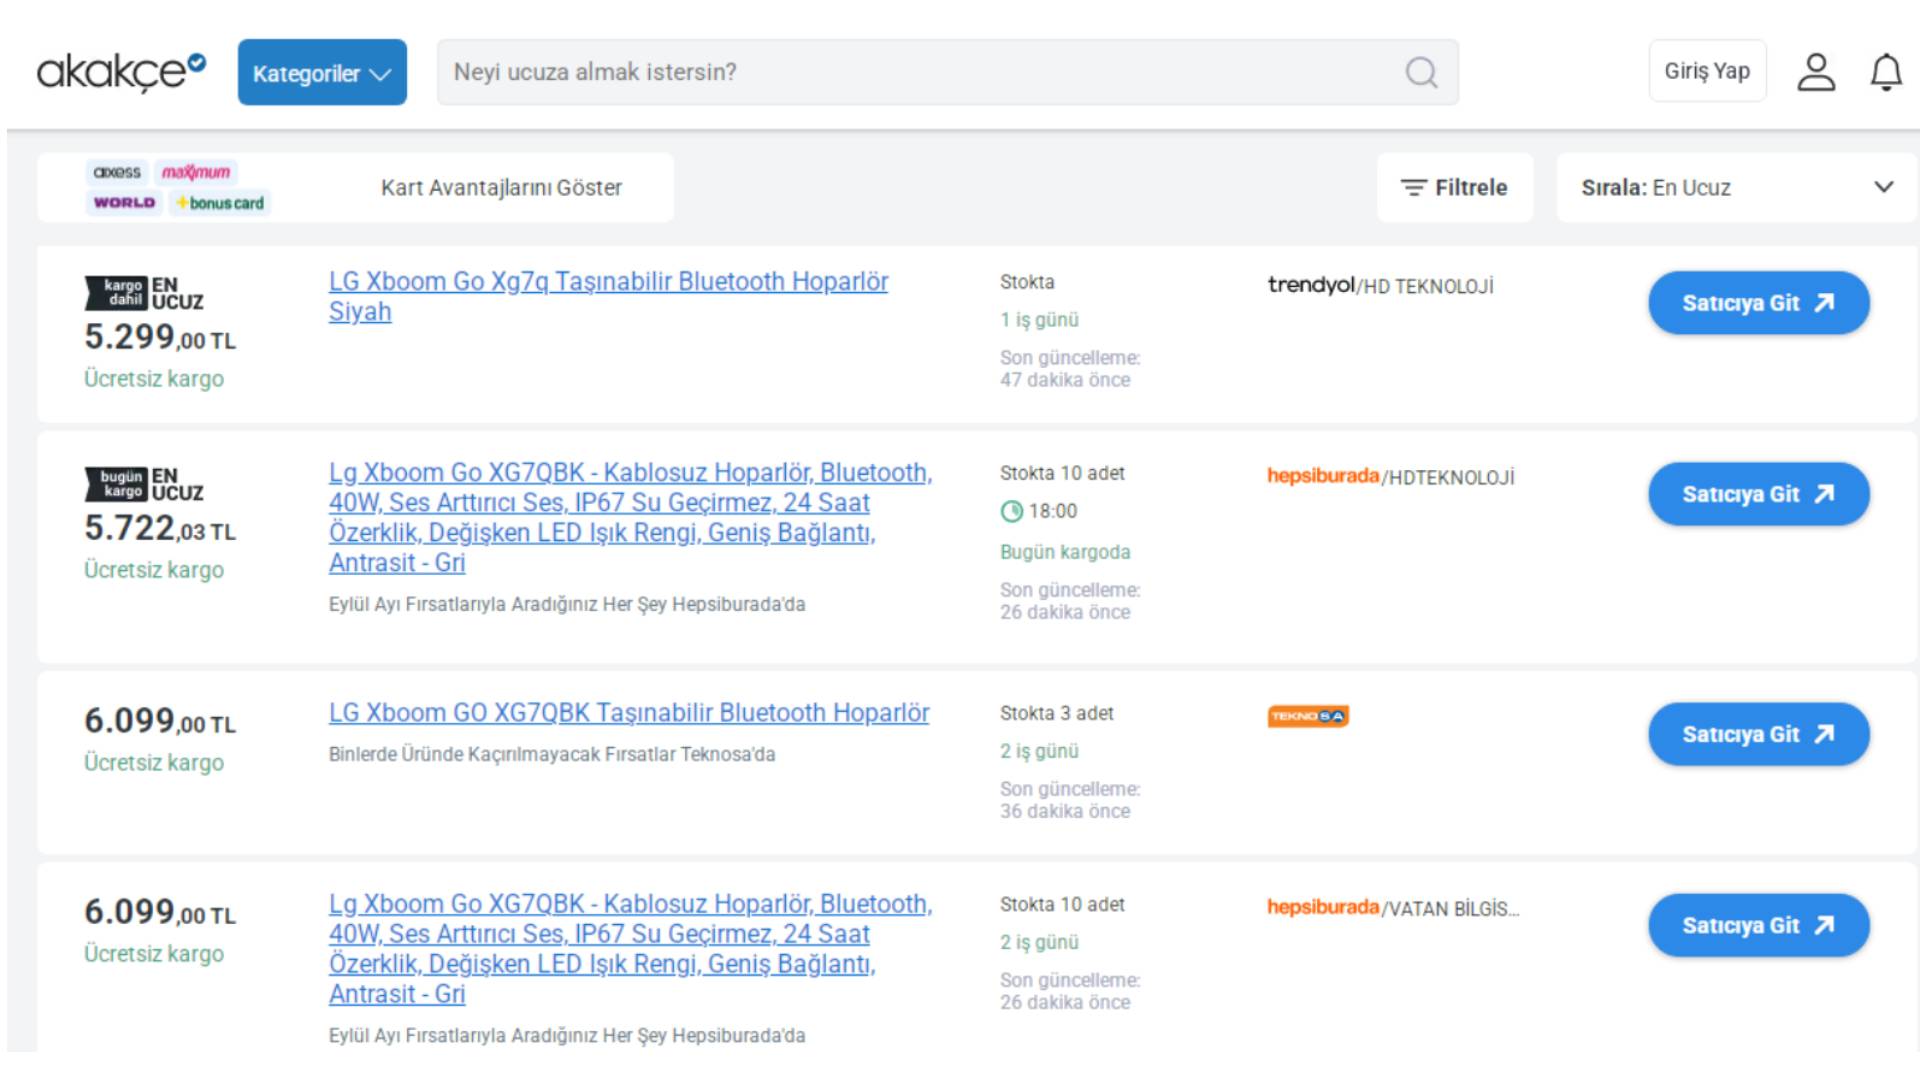
Task: Click the Teknosa offer's 6.099,00 TL price
Action: [x=160, y=721]
